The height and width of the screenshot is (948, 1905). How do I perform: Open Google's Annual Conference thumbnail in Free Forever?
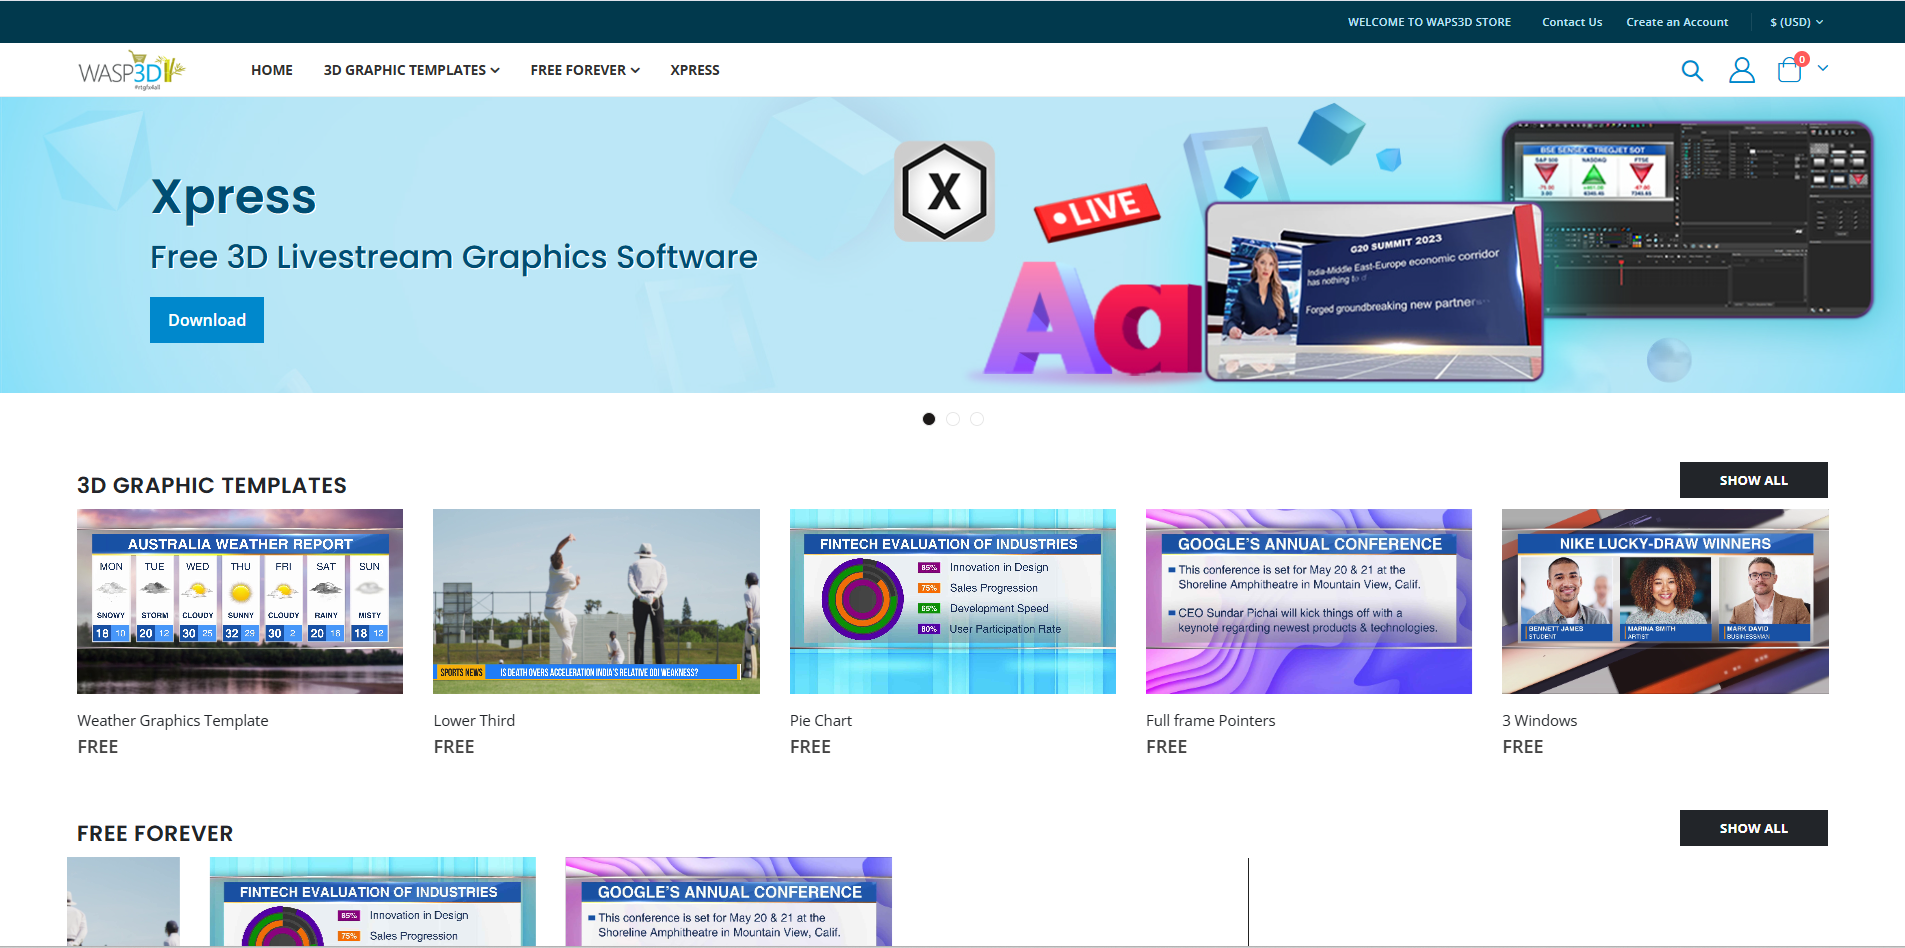728,901
